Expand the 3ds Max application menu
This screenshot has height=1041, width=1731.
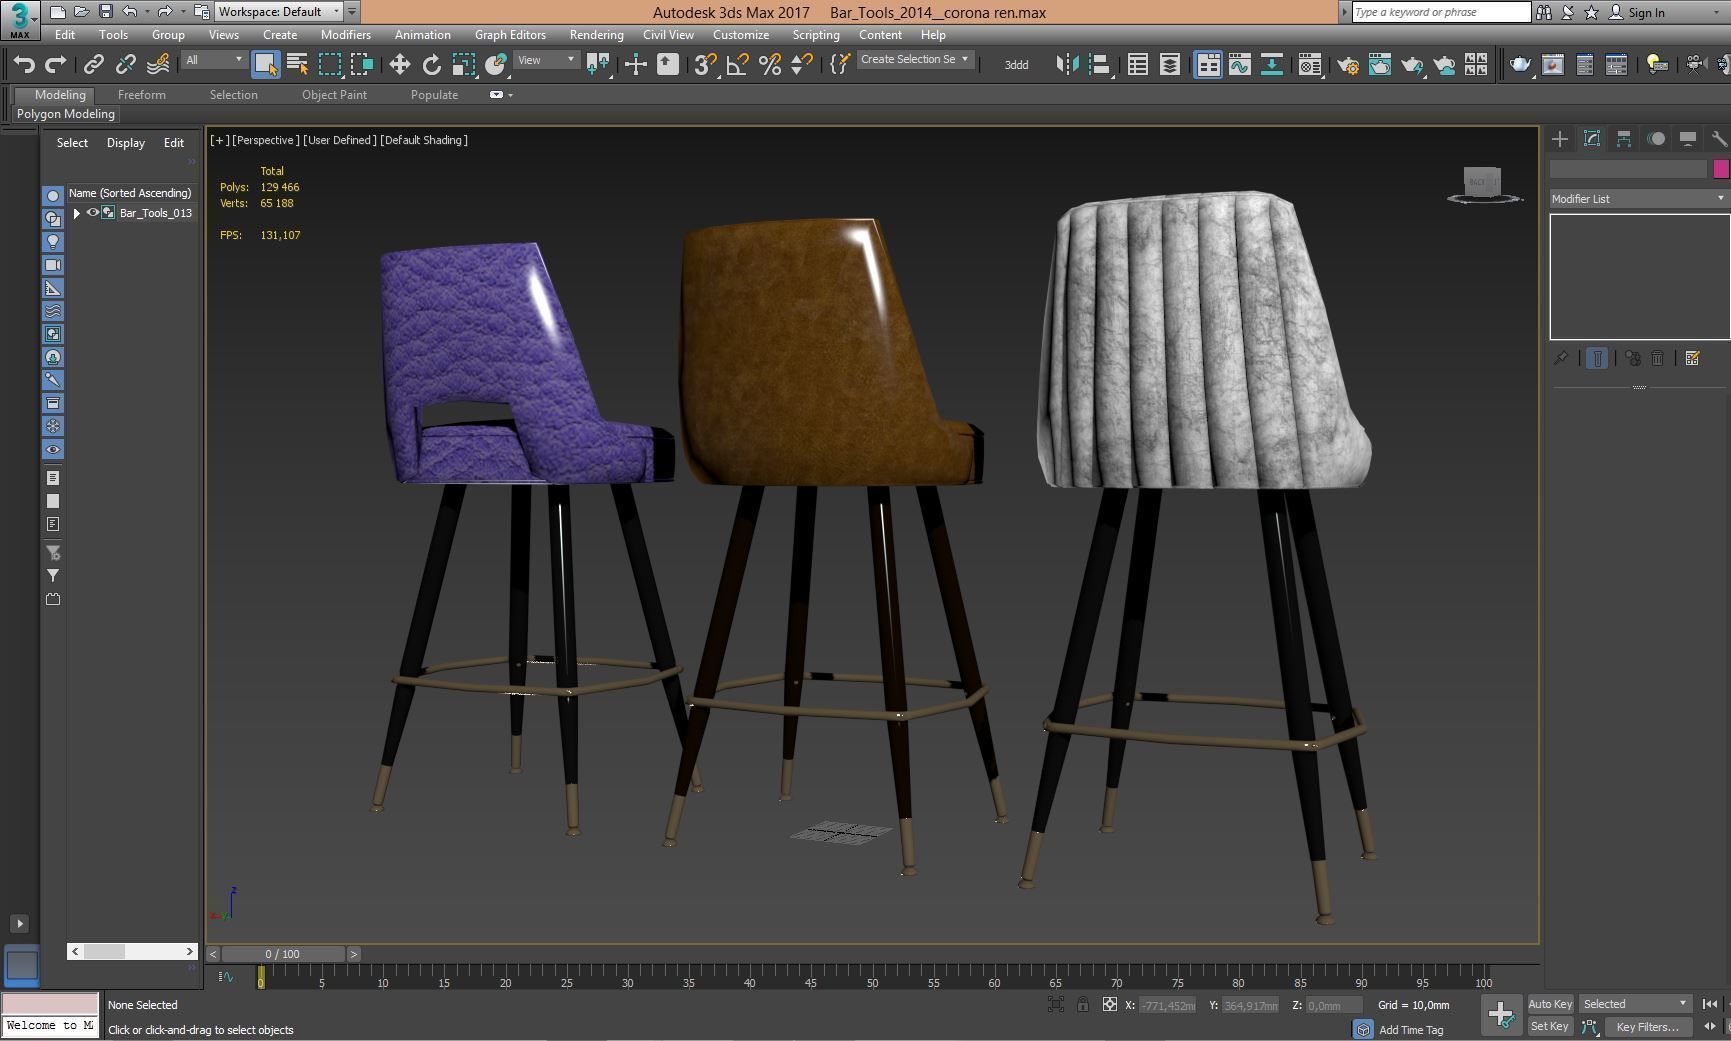pyautogui.click(x=20, y=19)
